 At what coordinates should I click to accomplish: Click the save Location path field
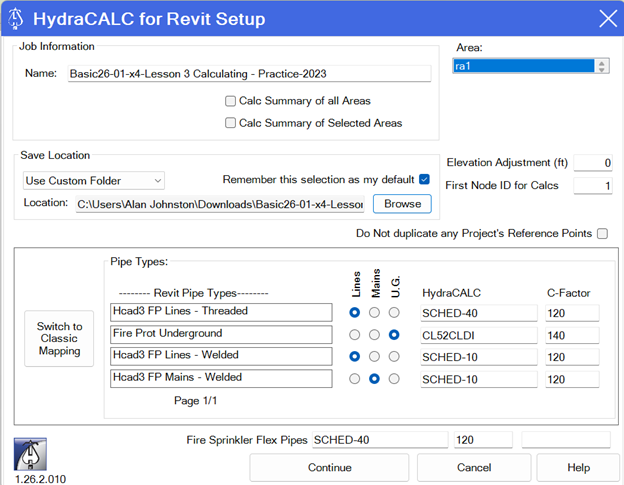[220, 204]
